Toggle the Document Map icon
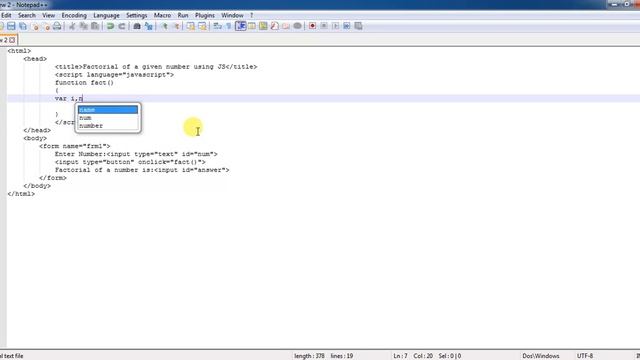 click(263, 26)
